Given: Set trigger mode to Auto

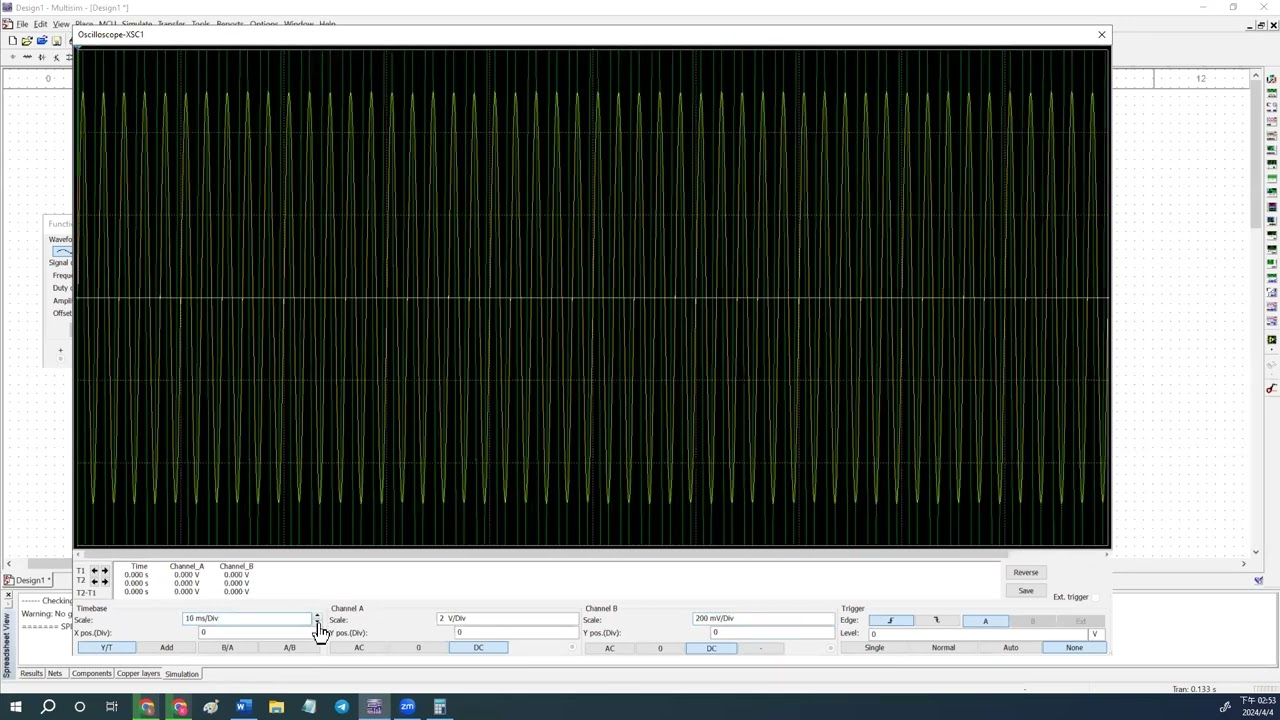Looking at the screenshot, I should [x=1010, y=648].
